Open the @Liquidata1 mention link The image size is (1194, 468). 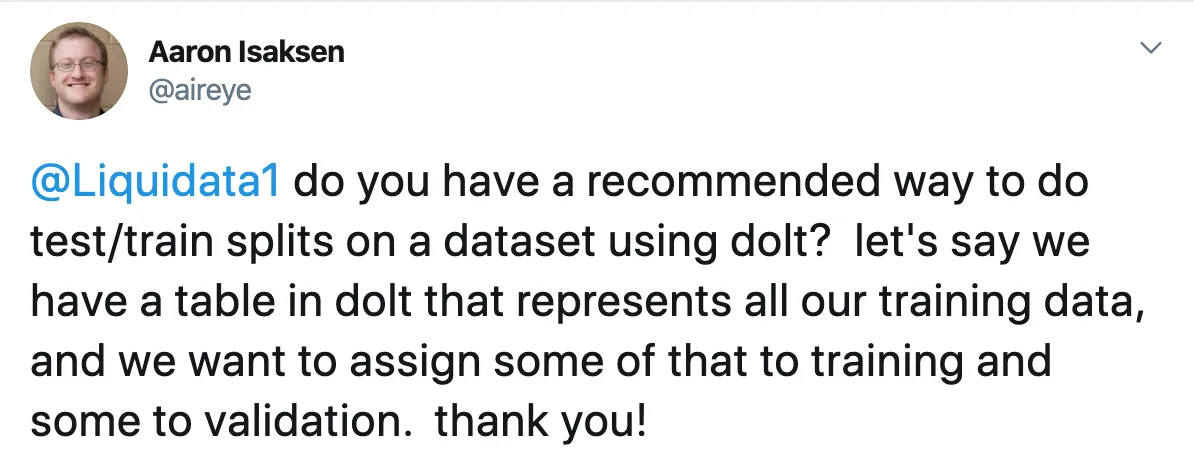click(x=158, y=184)
